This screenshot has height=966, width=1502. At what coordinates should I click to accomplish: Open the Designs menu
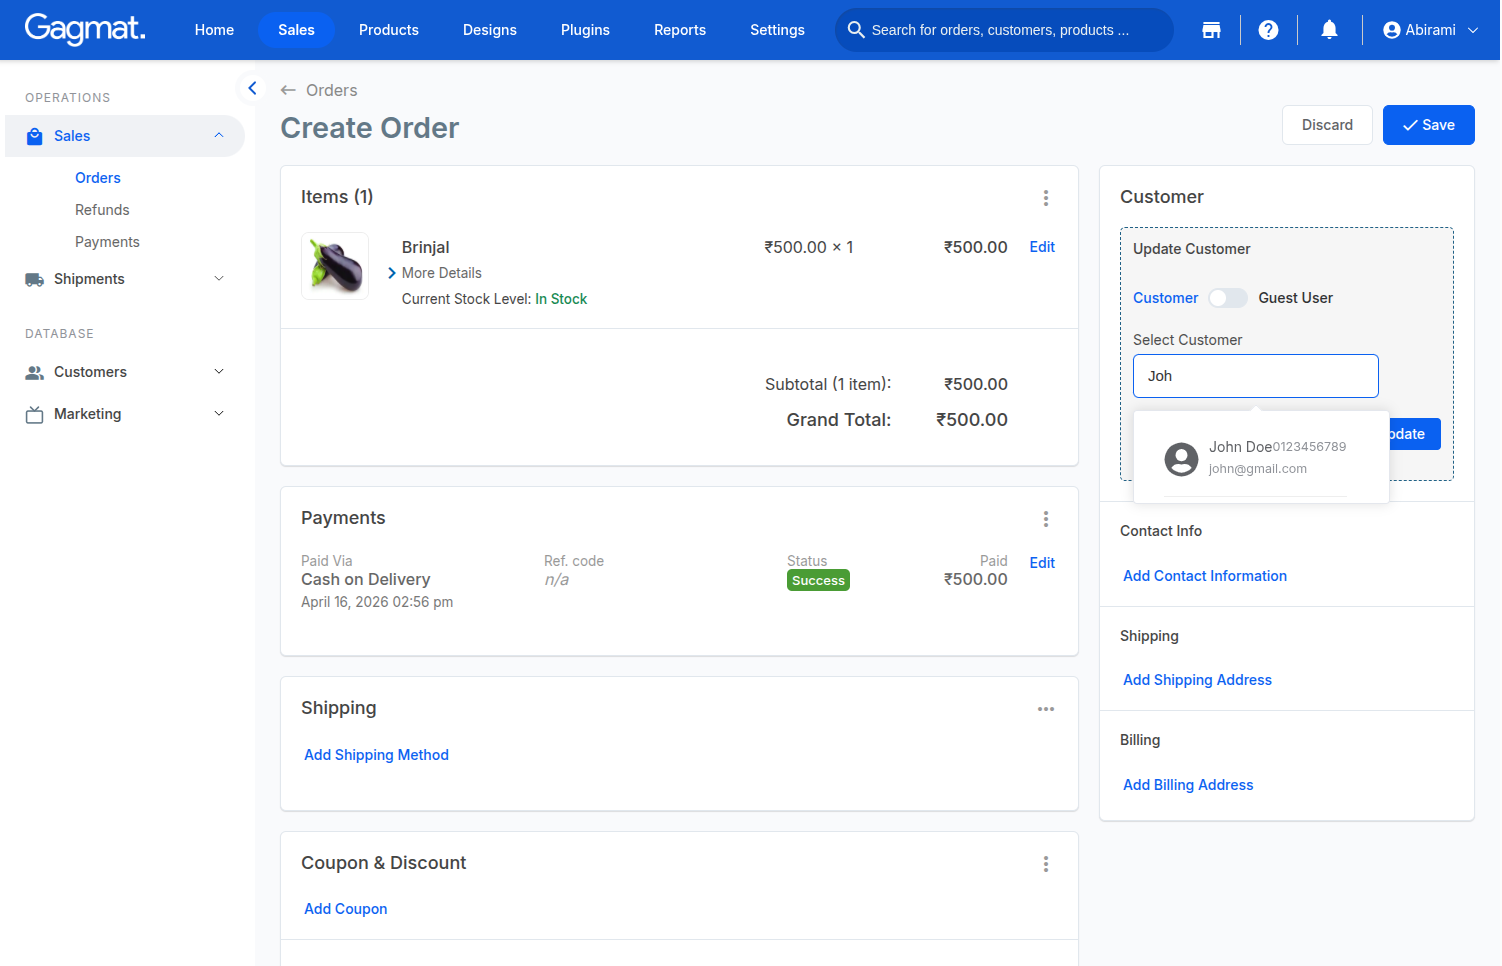point(490,30)
